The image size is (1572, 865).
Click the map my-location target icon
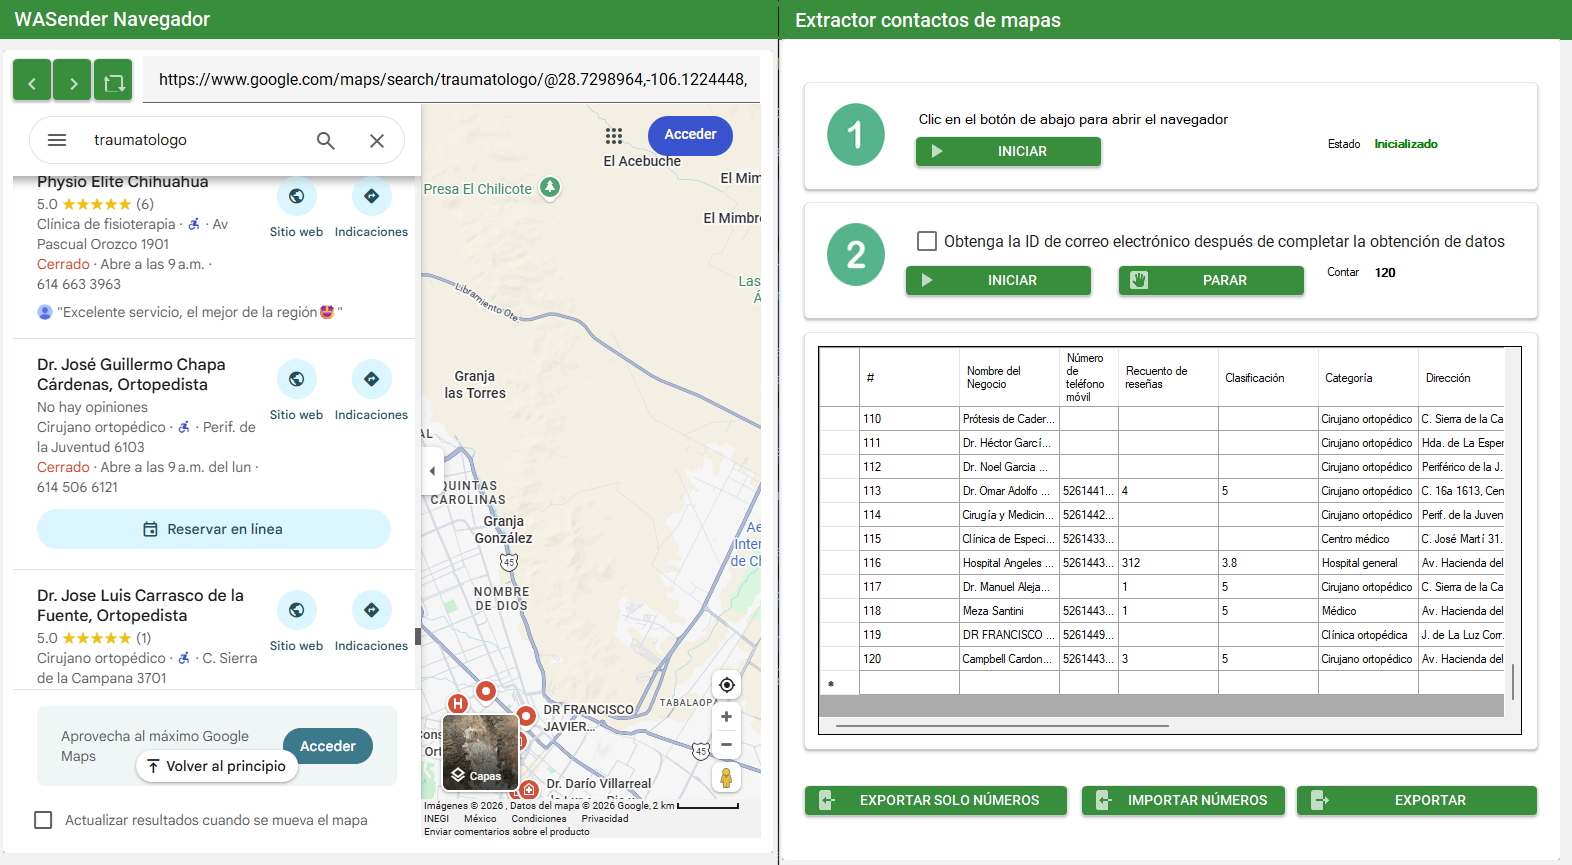point(727,685)
